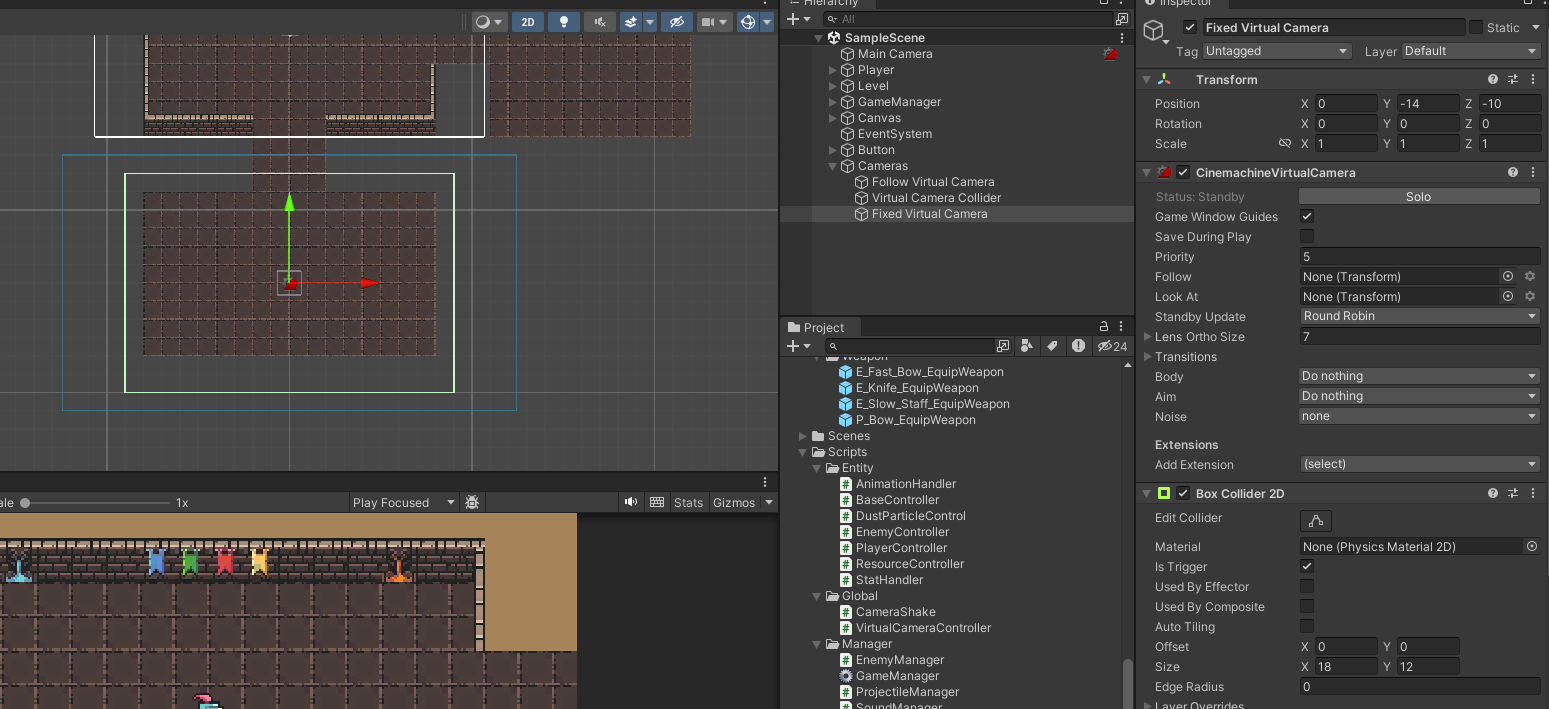
Task: Open SampleScene kebab options menu
Action: 1122,38
